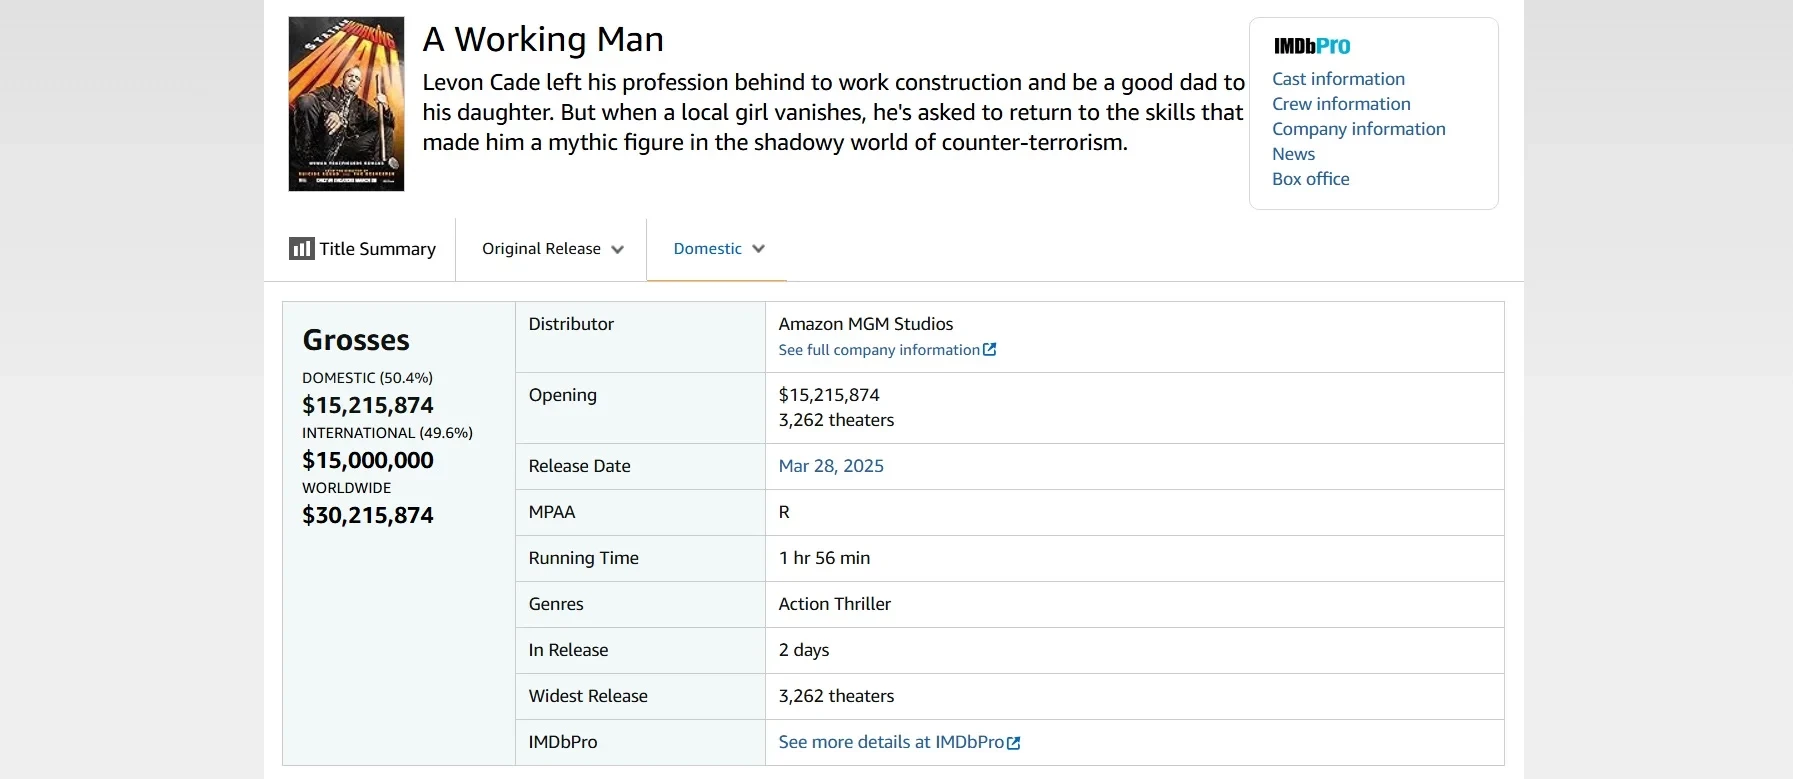This screenshot has height=779, width=1793.
Task: Open the Crew information link
Action: click(1341, 104)
